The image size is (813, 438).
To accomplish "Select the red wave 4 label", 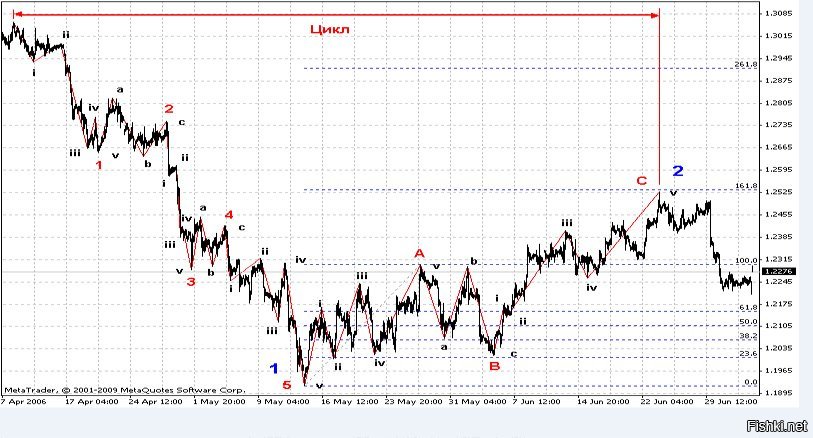I will [229, 214].
